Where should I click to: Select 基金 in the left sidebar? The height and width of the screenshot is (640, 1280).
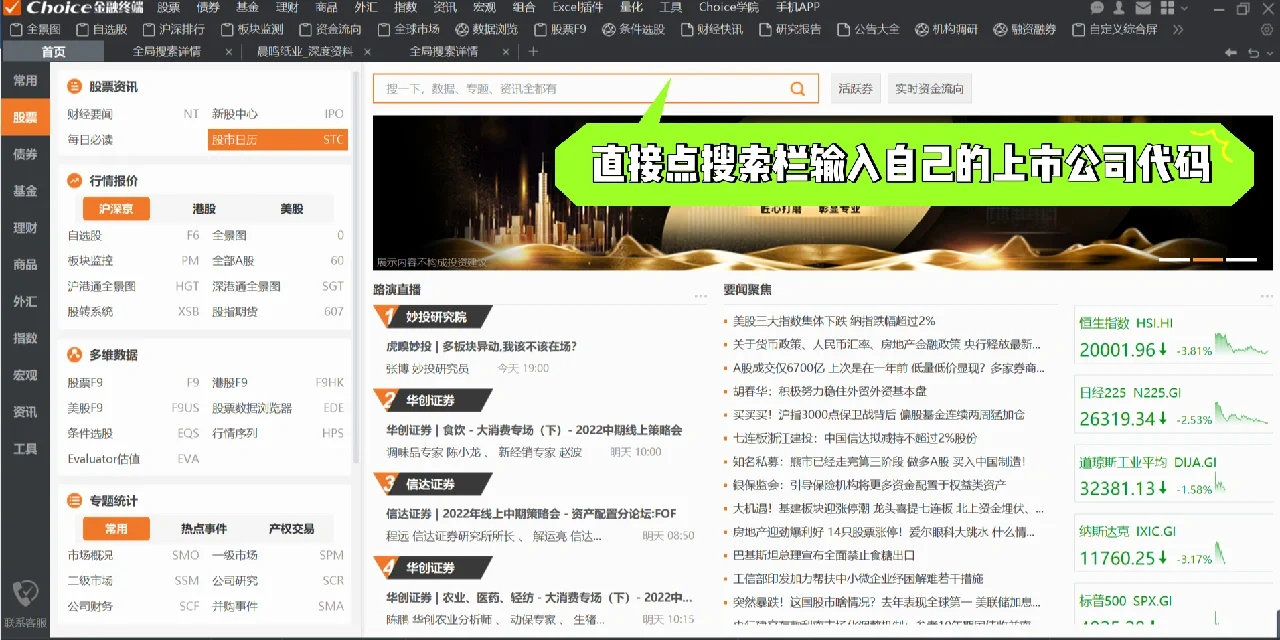[x=25, y=191]
